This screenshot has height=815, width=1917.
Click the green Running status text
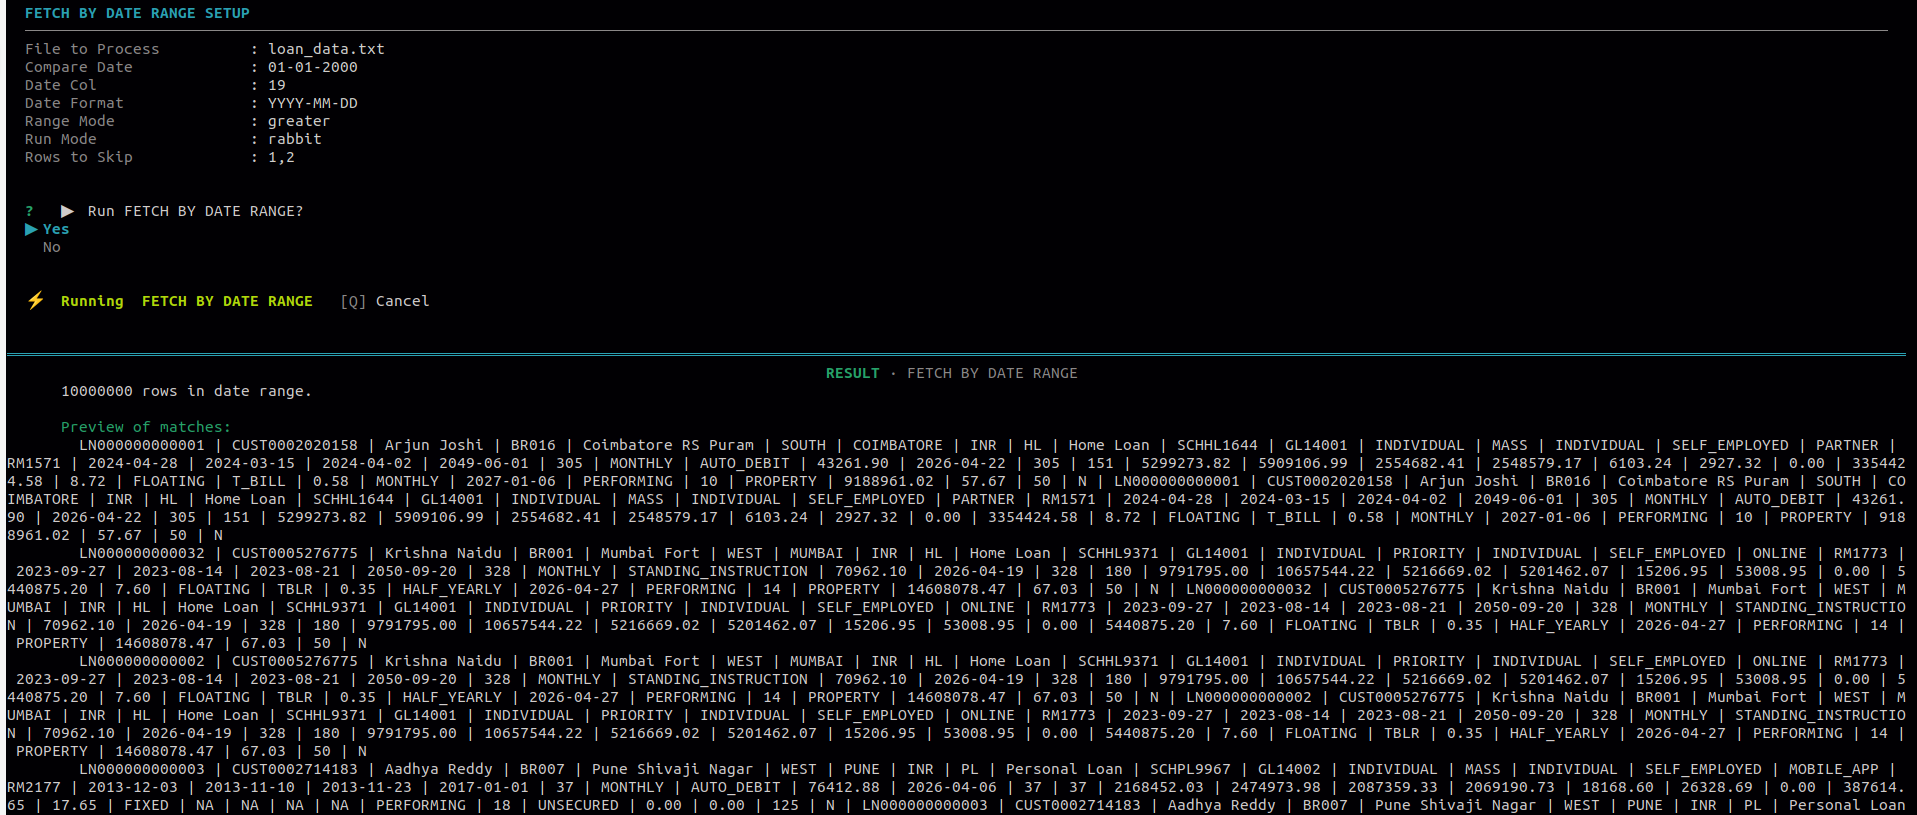click(x=92, y=301)
